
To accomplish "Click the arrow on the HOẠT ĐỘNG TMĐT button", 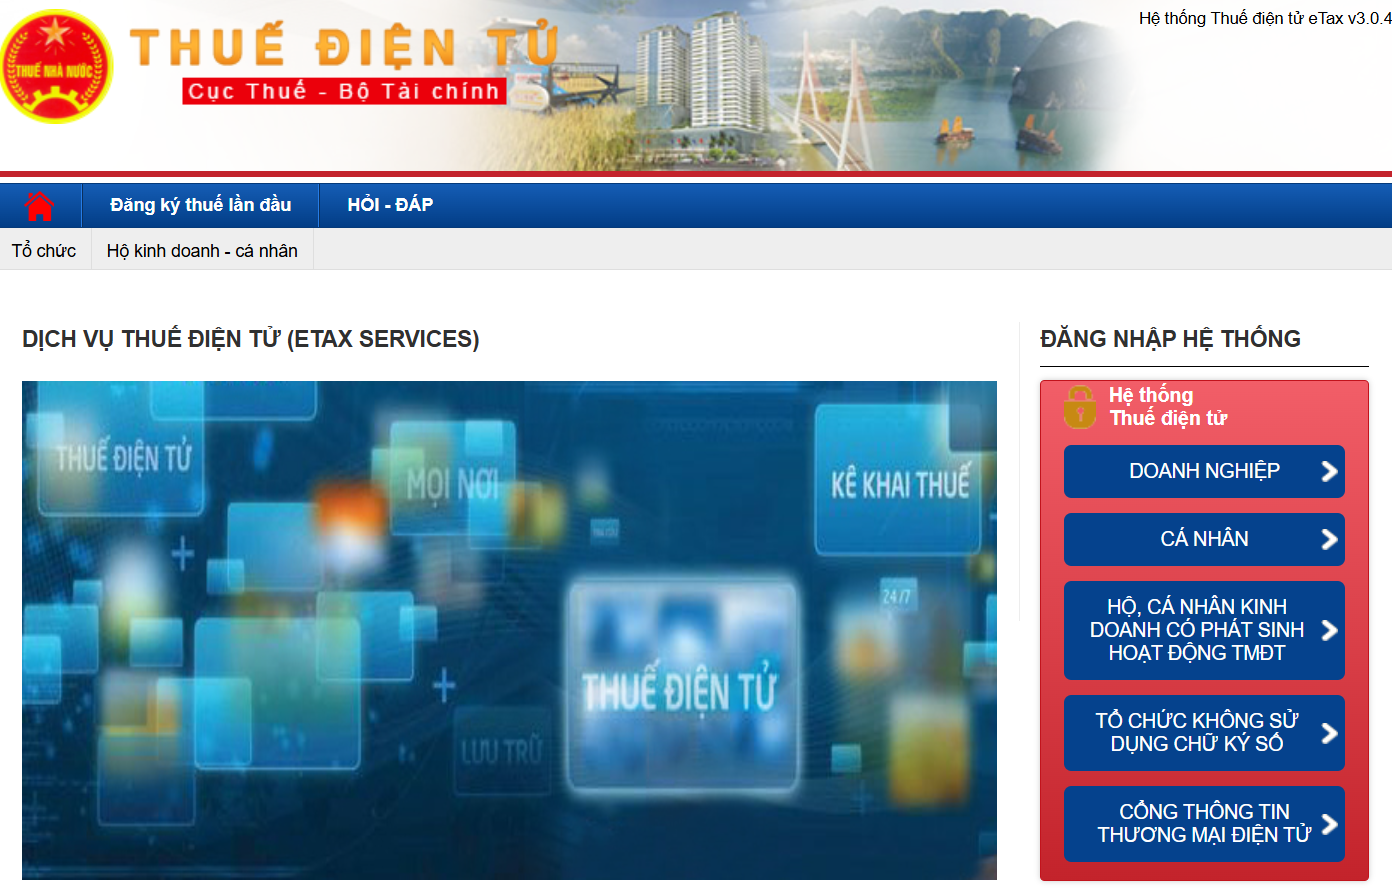I will tap(1329, 630).
